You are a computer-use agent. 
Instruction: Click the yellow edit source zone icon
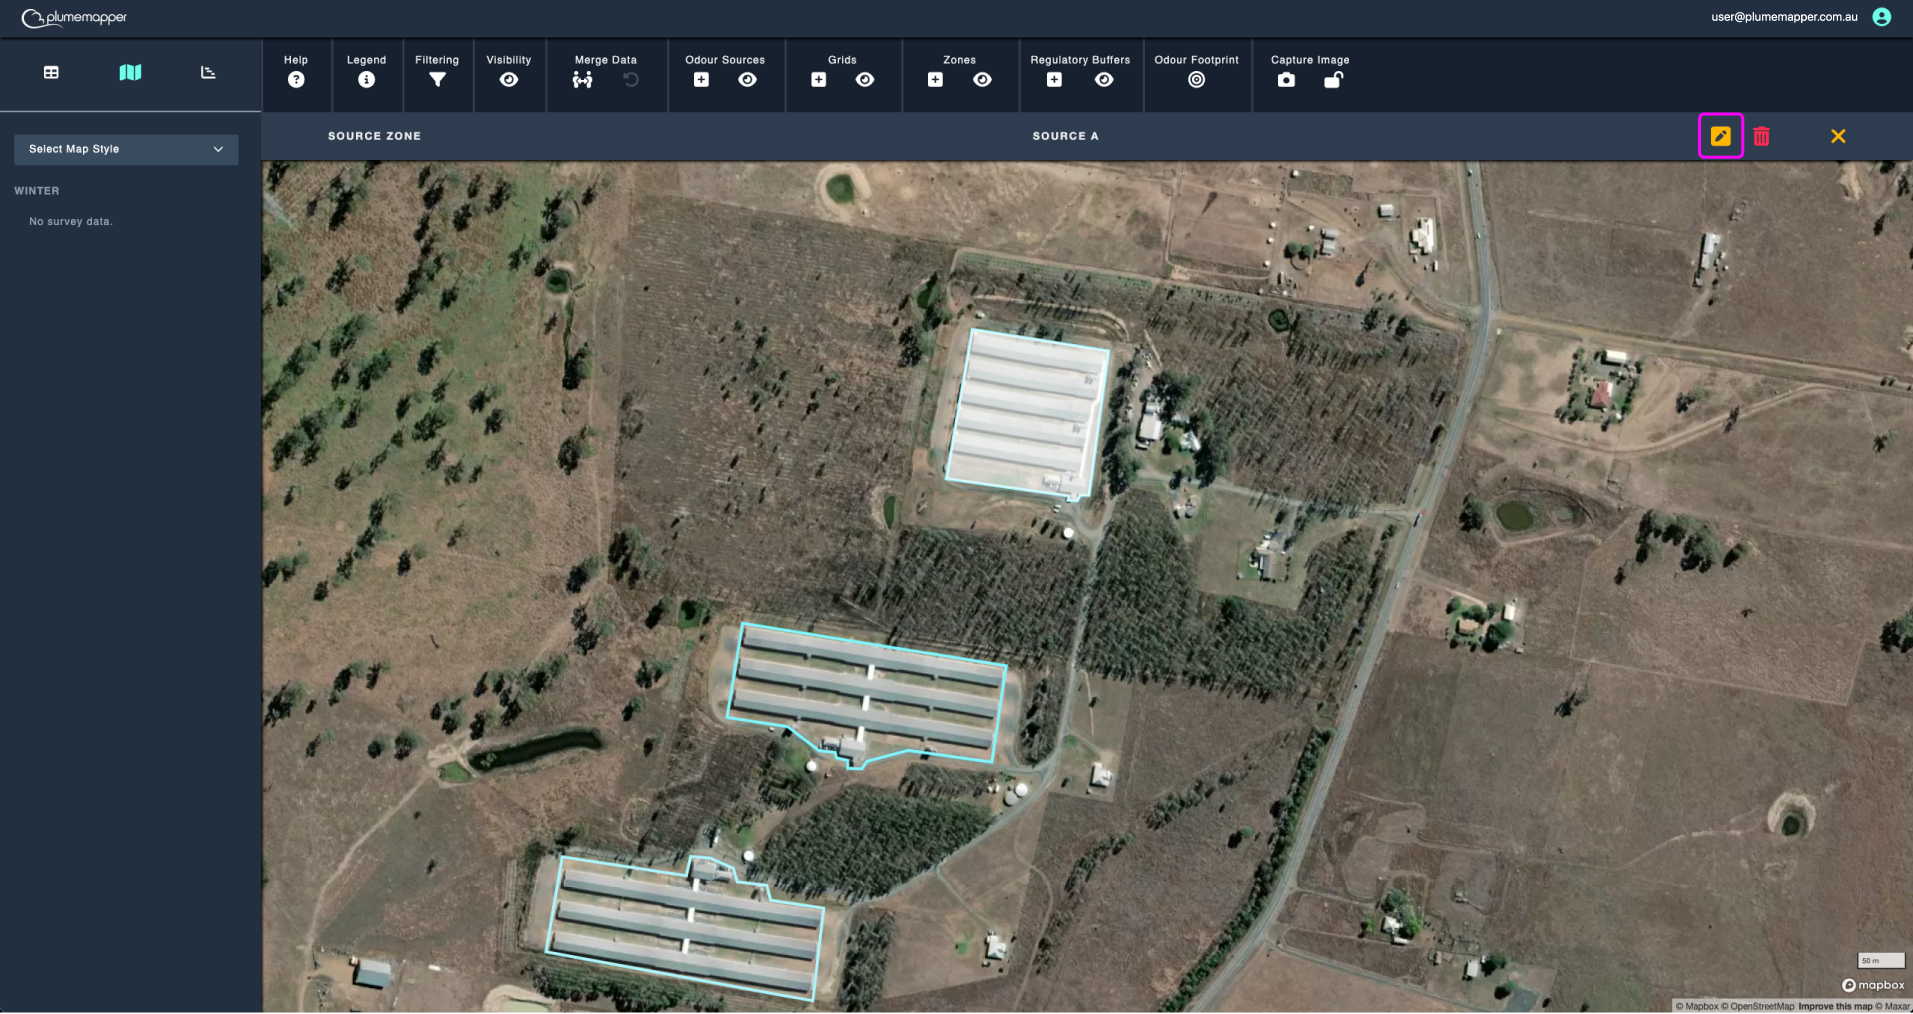point(1720,136)
